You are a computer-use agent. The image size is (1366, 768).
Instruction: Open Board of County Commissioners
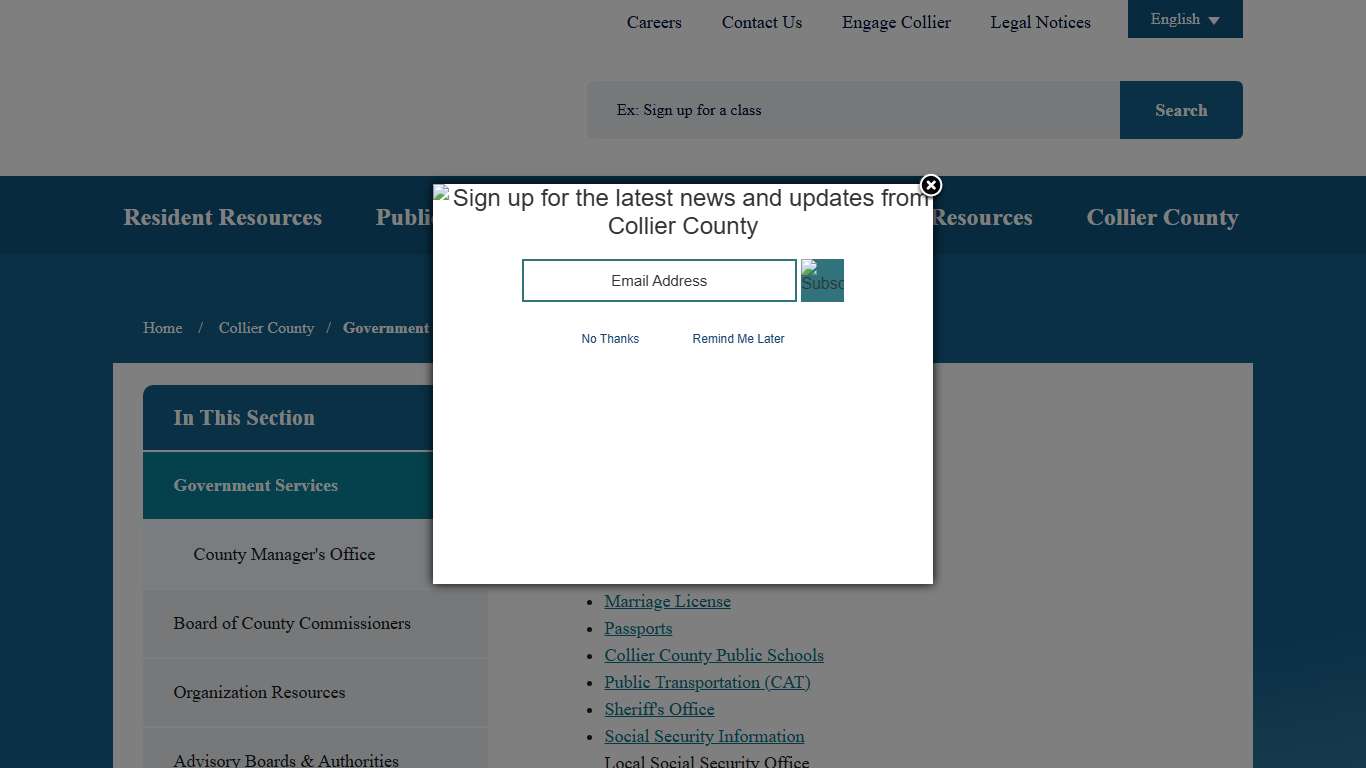tap(292, 623)
